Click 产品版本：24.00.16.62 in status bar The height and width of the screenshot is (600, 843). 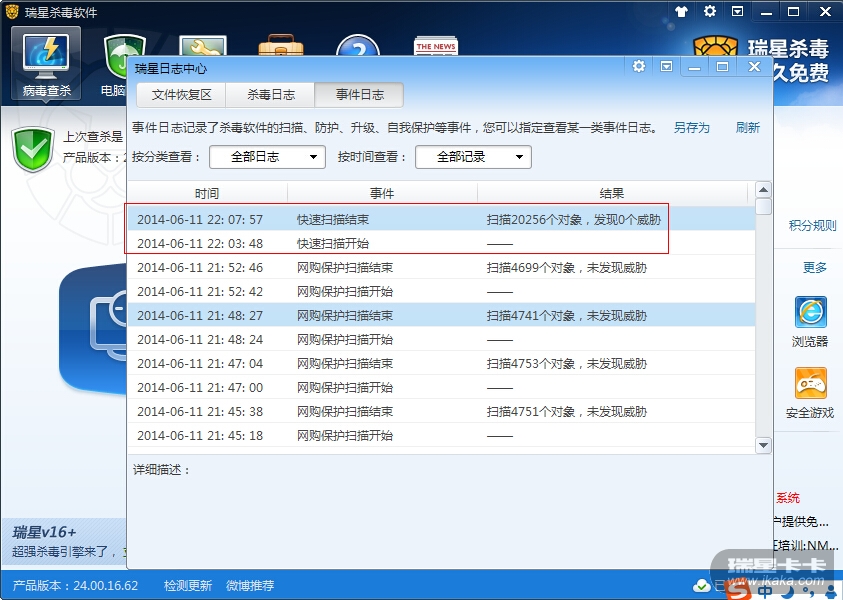coord(75,585)
